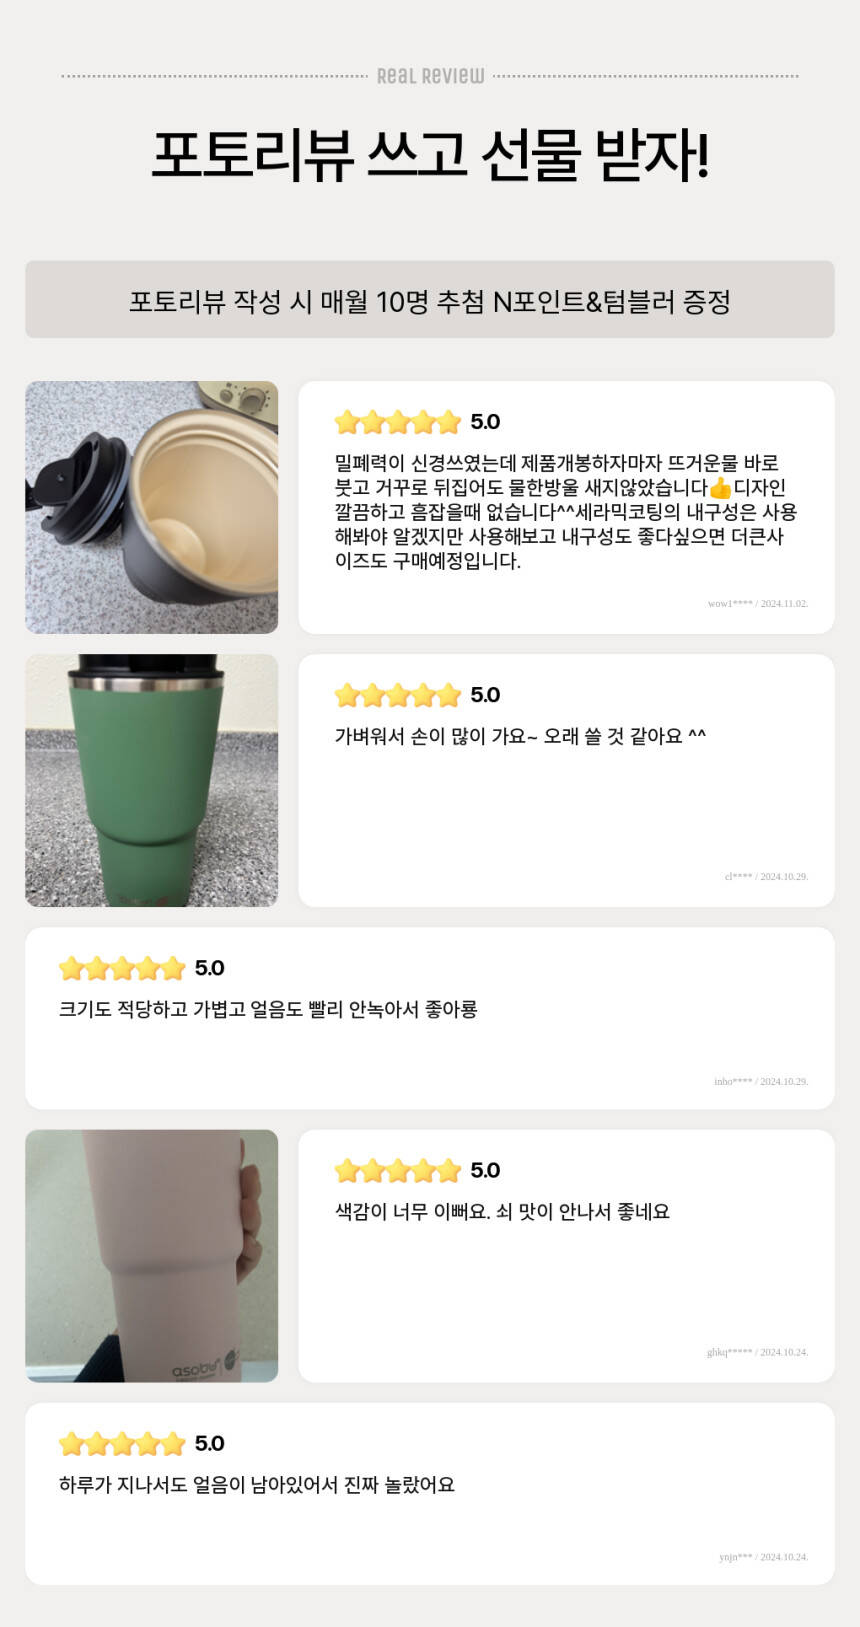Open the pink asobu tumbler photo
860x1627 pixels.
point(151,1255)
